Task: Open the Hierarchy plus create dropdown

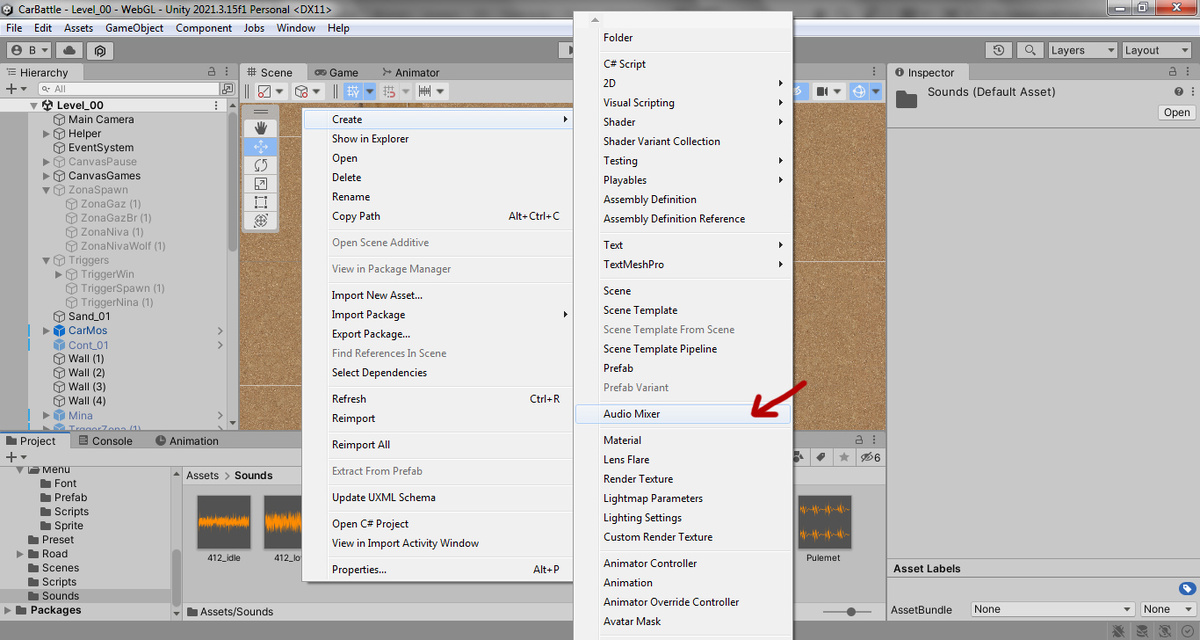Action: click(15, 89)
